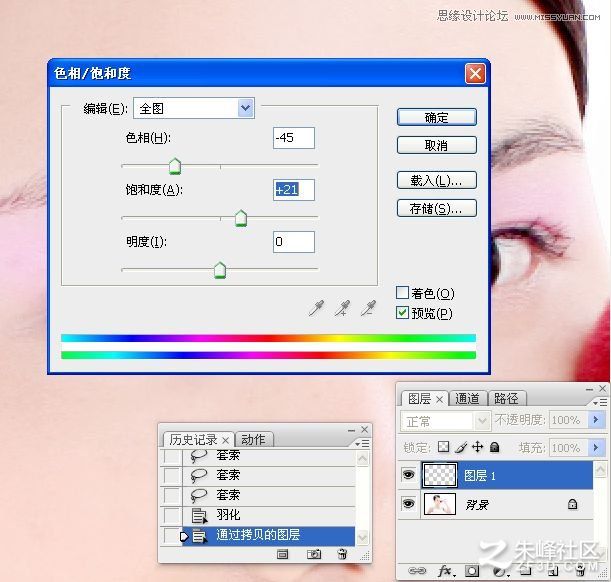Viewport: 611px width, 582px height.
Task: Click History panel scrollbar down arrow
Action: (362, 538)
